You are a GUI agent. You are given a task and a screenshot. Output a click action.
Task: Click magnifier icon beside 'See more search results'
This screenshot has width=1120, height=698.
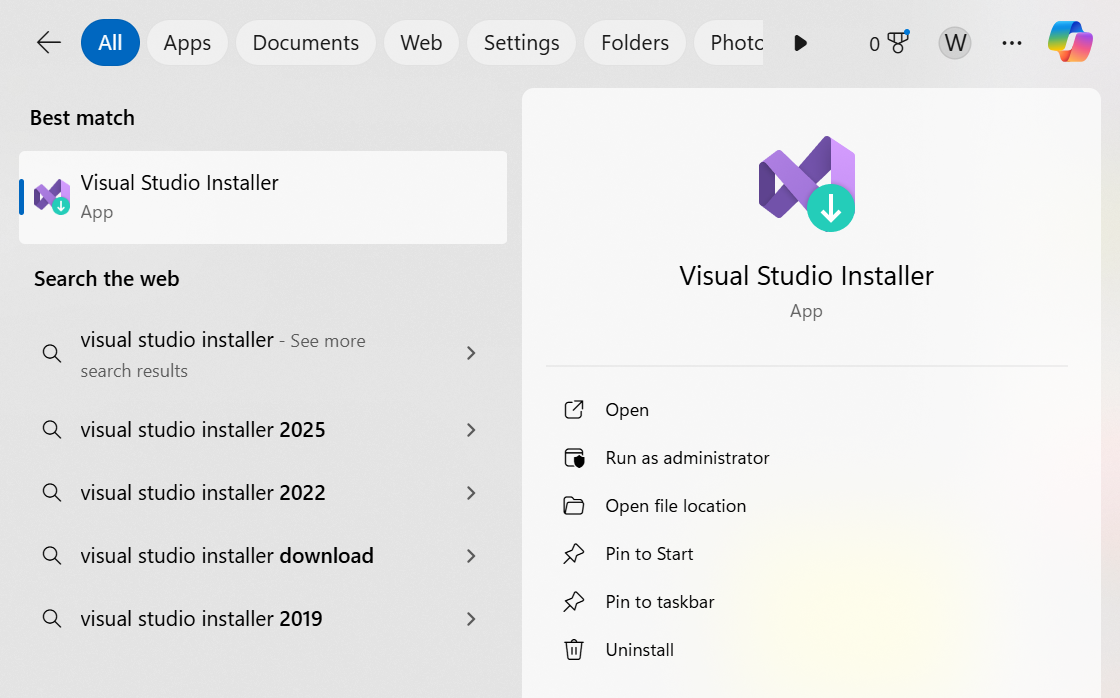pyautogui.click(x=51, y=354)
